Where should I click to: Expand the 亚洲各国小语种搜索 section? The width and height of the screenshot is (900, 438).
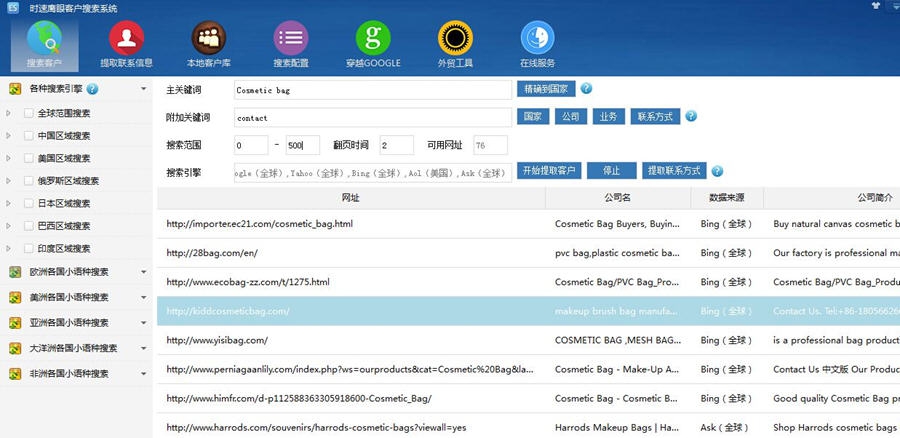(143, 323)
